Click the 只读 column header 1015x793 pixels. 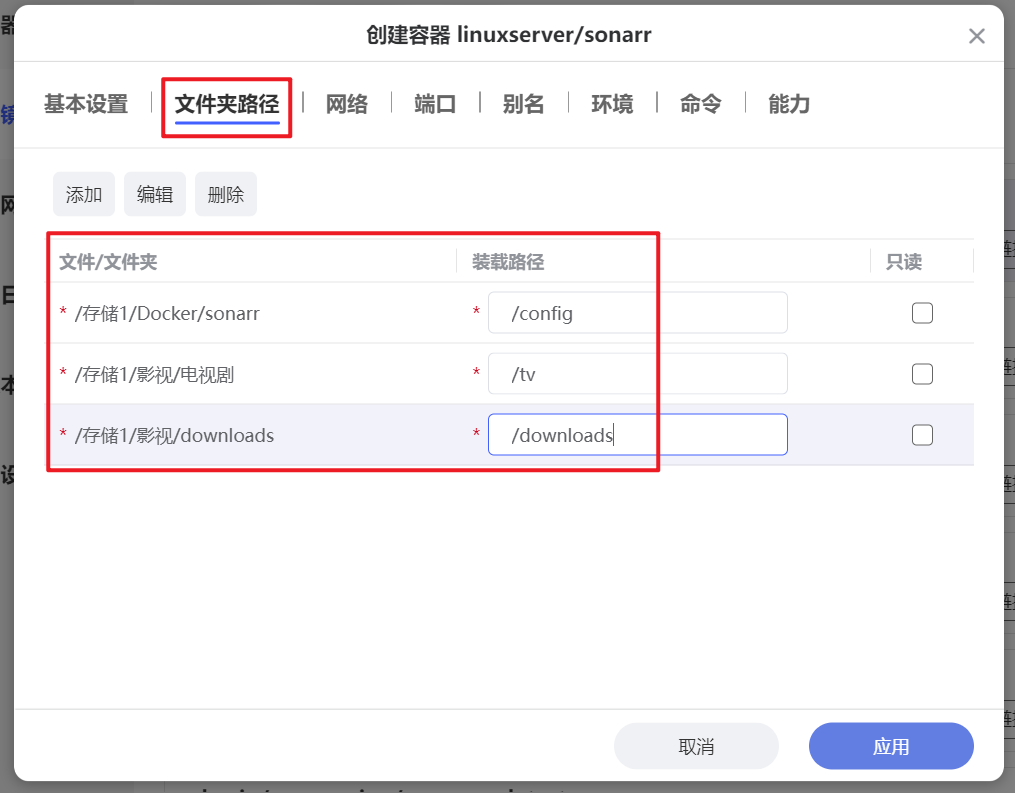click(x=904, y=262)
